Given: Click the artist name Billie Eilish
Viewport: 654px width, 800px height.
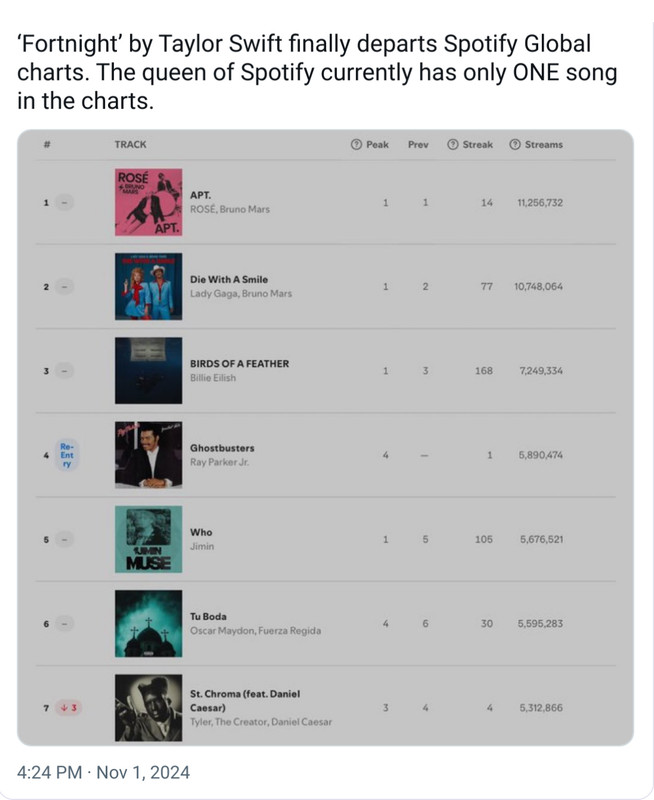Looking at the screenshot, I should [213, 378].
